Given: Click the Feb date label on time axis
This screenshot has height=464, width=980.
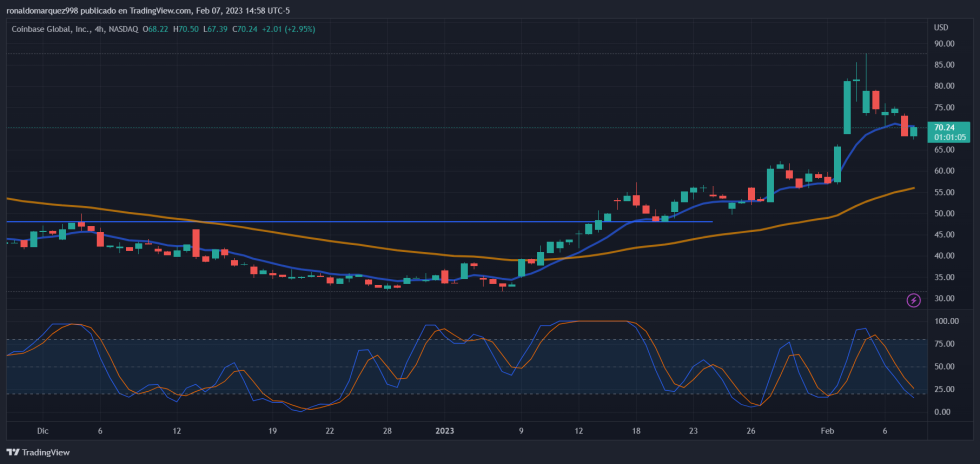Looking at the screenshot, I should pyautogui.click(x=827, y=431).
